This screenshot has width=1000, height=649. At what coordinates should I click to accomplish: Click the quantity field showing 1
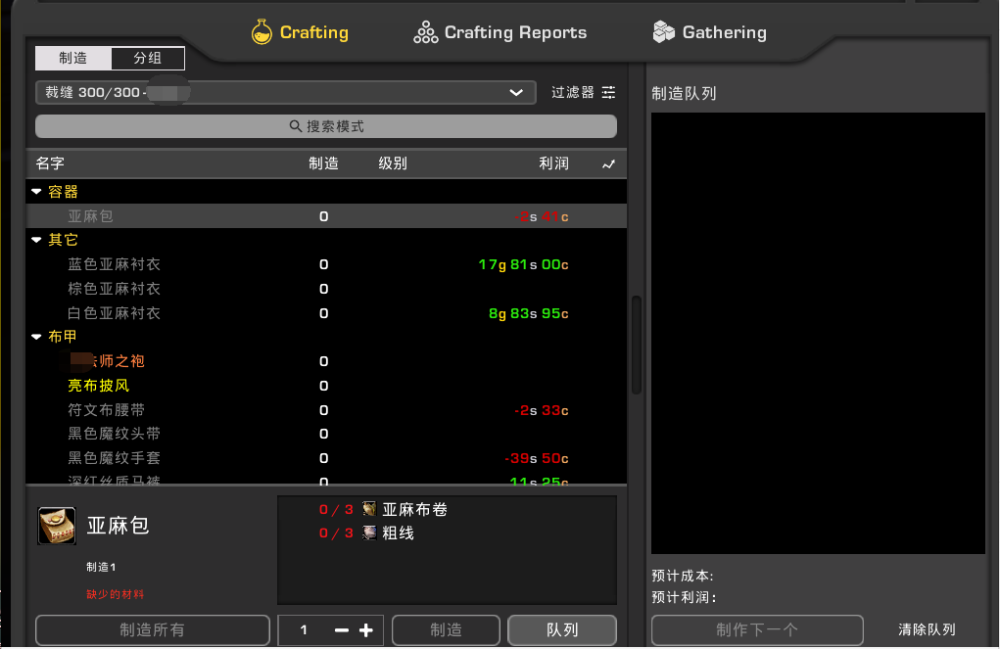304,630
